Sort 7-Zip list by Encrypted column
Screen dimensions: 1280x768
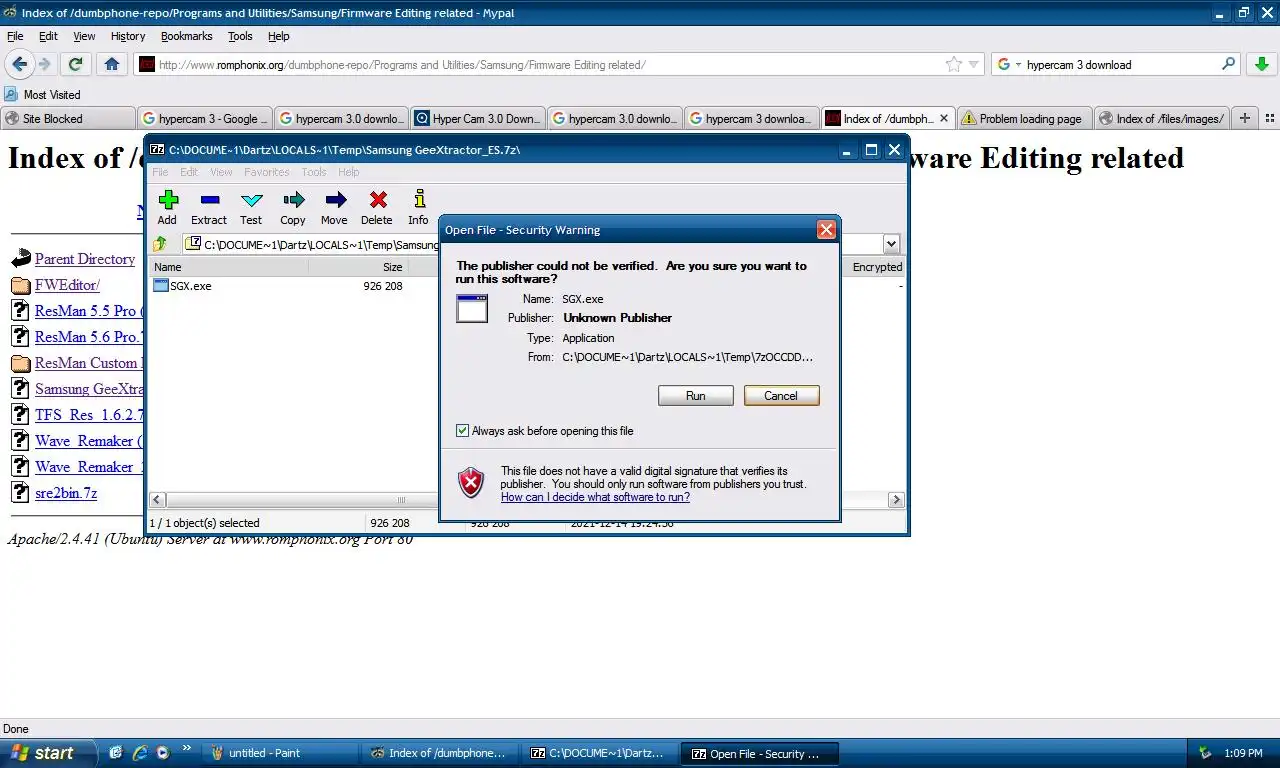click(x=876, y=267)
